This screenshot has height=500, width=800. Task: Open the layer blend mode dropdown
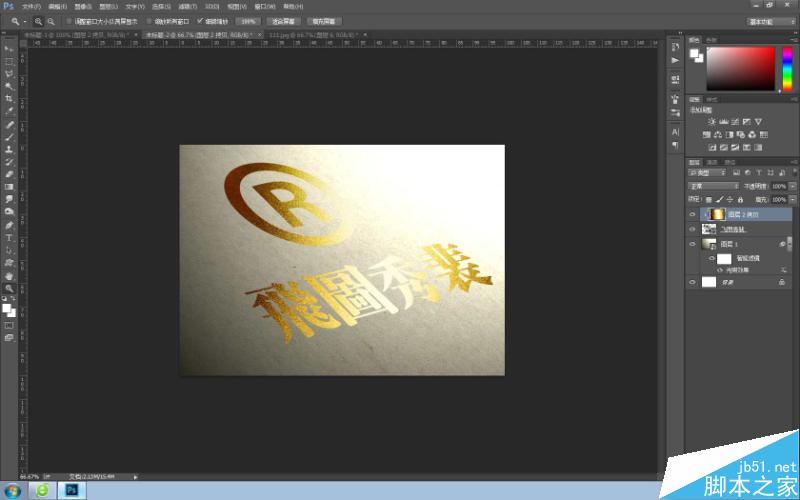pyautogui.click(x=713, y=186)
